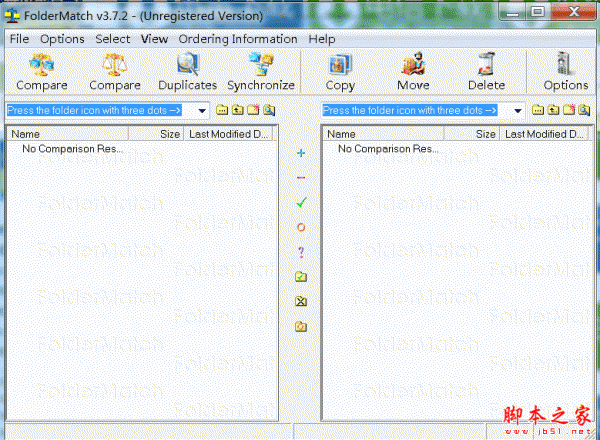Viewport: 600px width, 440px height.
Task: Go up one folder in left pane
Action: [238, 110]
